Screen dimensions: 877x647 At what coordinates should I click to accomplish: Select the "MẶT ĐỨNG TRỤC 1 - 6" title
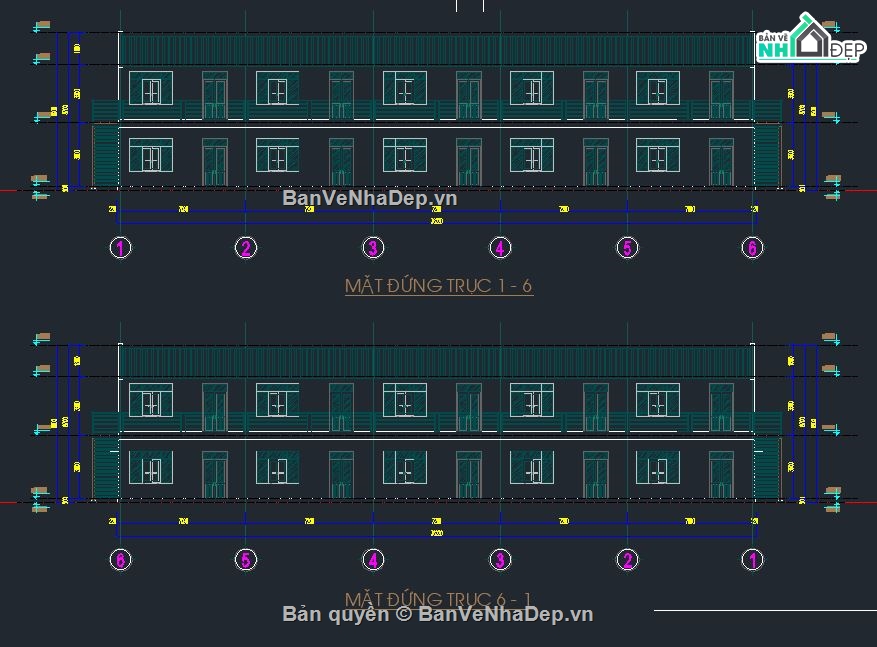point(438,286)
